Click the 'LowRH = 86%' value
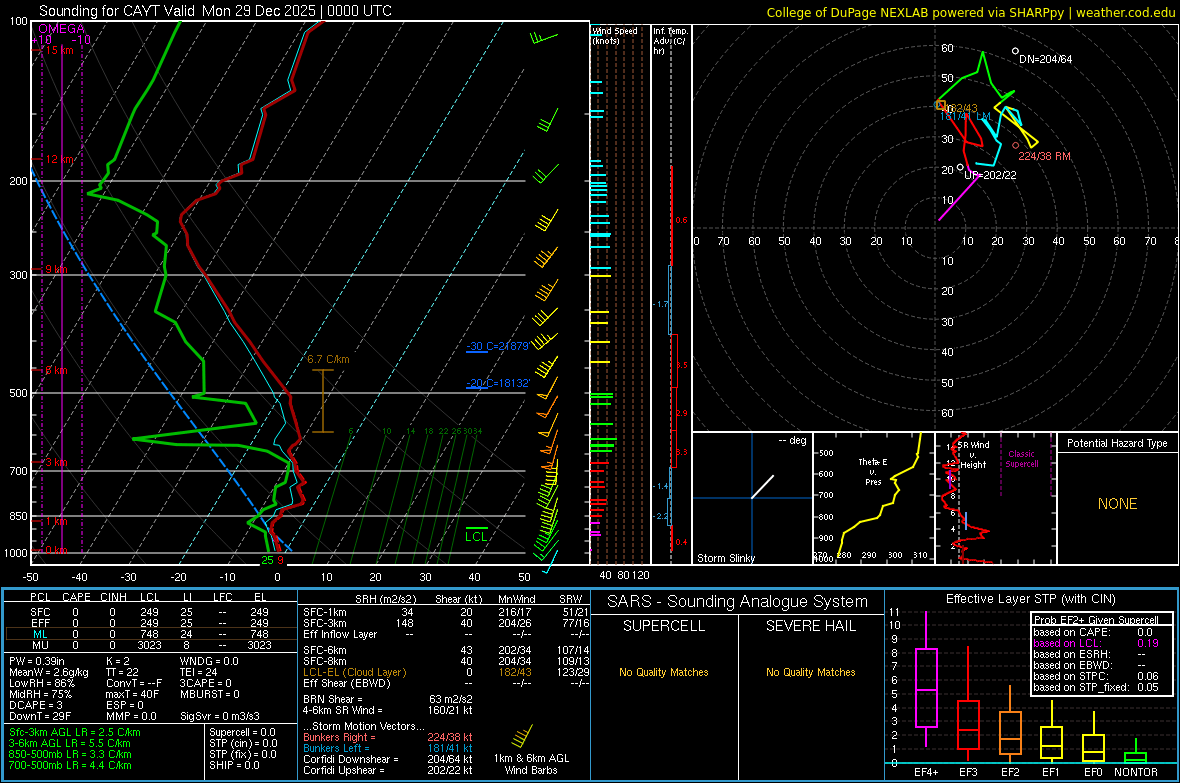This screenshot has height=783, width=1180. pos(41,684)
